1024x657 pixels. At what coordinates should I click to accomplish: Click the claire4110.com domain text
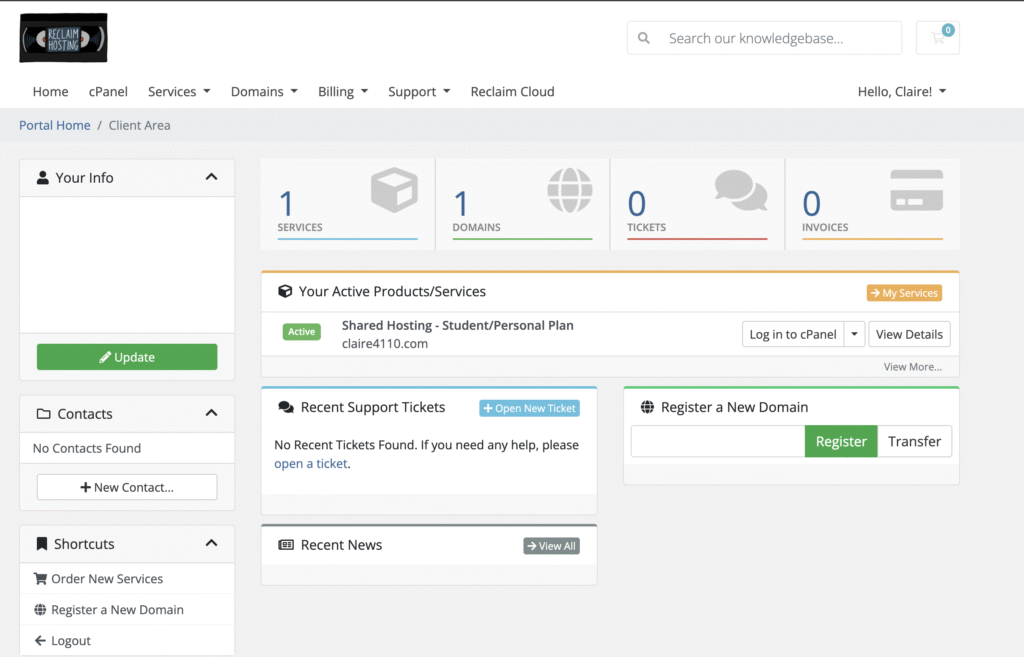tap(385, 344)
